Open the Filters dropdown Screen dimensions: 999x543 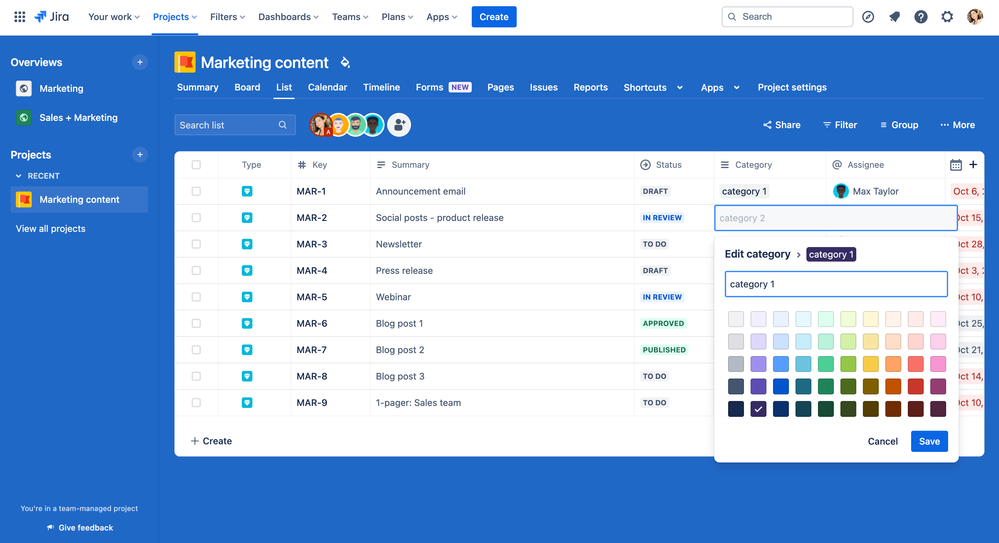point(227,17)
